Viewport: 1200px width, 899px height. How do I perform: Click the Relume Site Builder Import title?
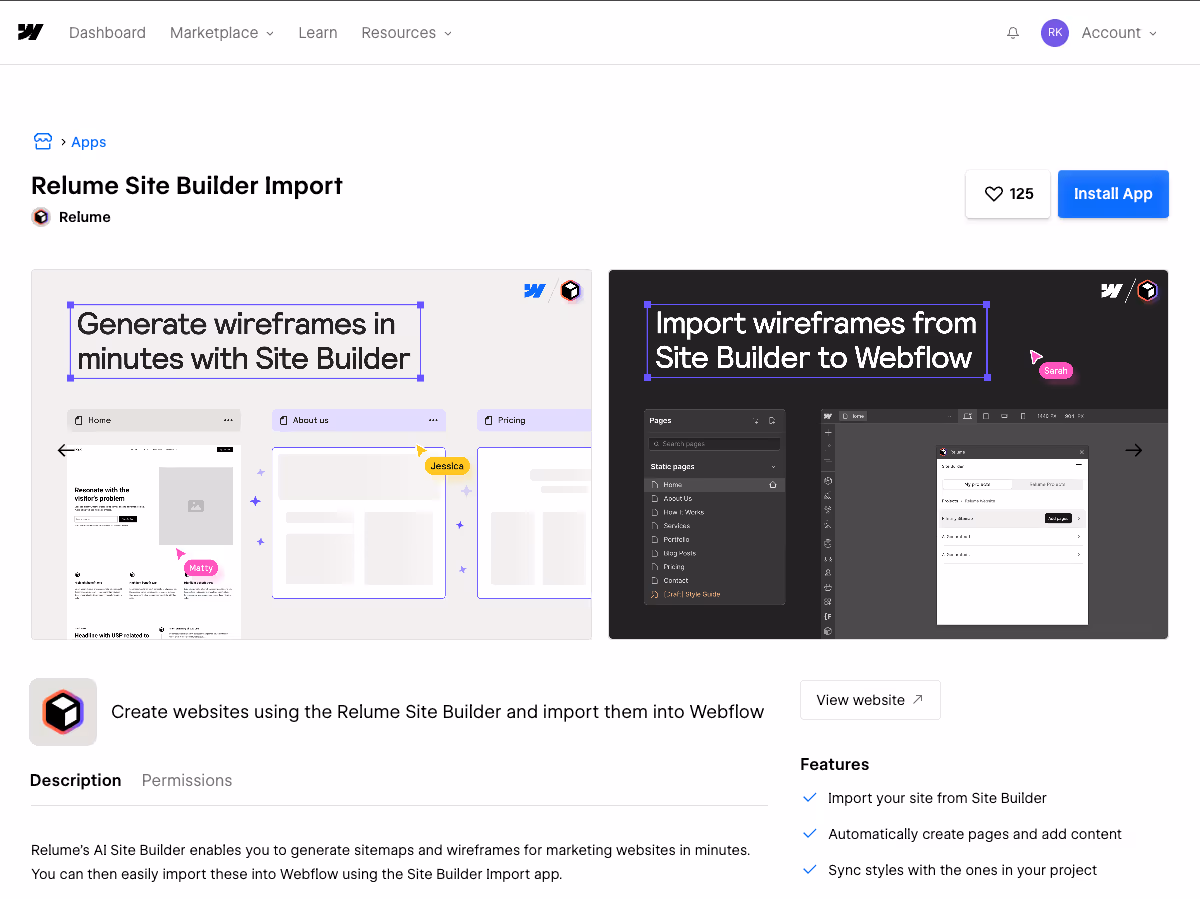pos(187,186)
